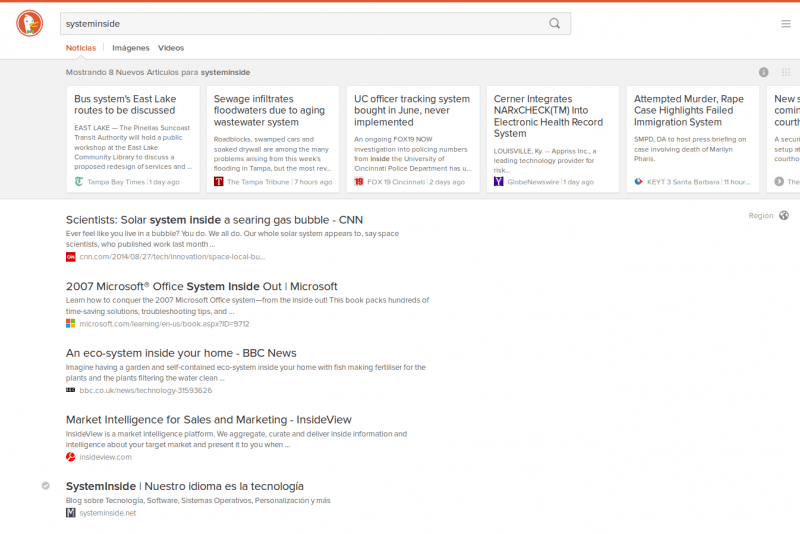Image resolution: width=800 pixels, height=534 pixels.
Task: Click the news info icon
Action: pyautogui.click(x=763, y=72)
